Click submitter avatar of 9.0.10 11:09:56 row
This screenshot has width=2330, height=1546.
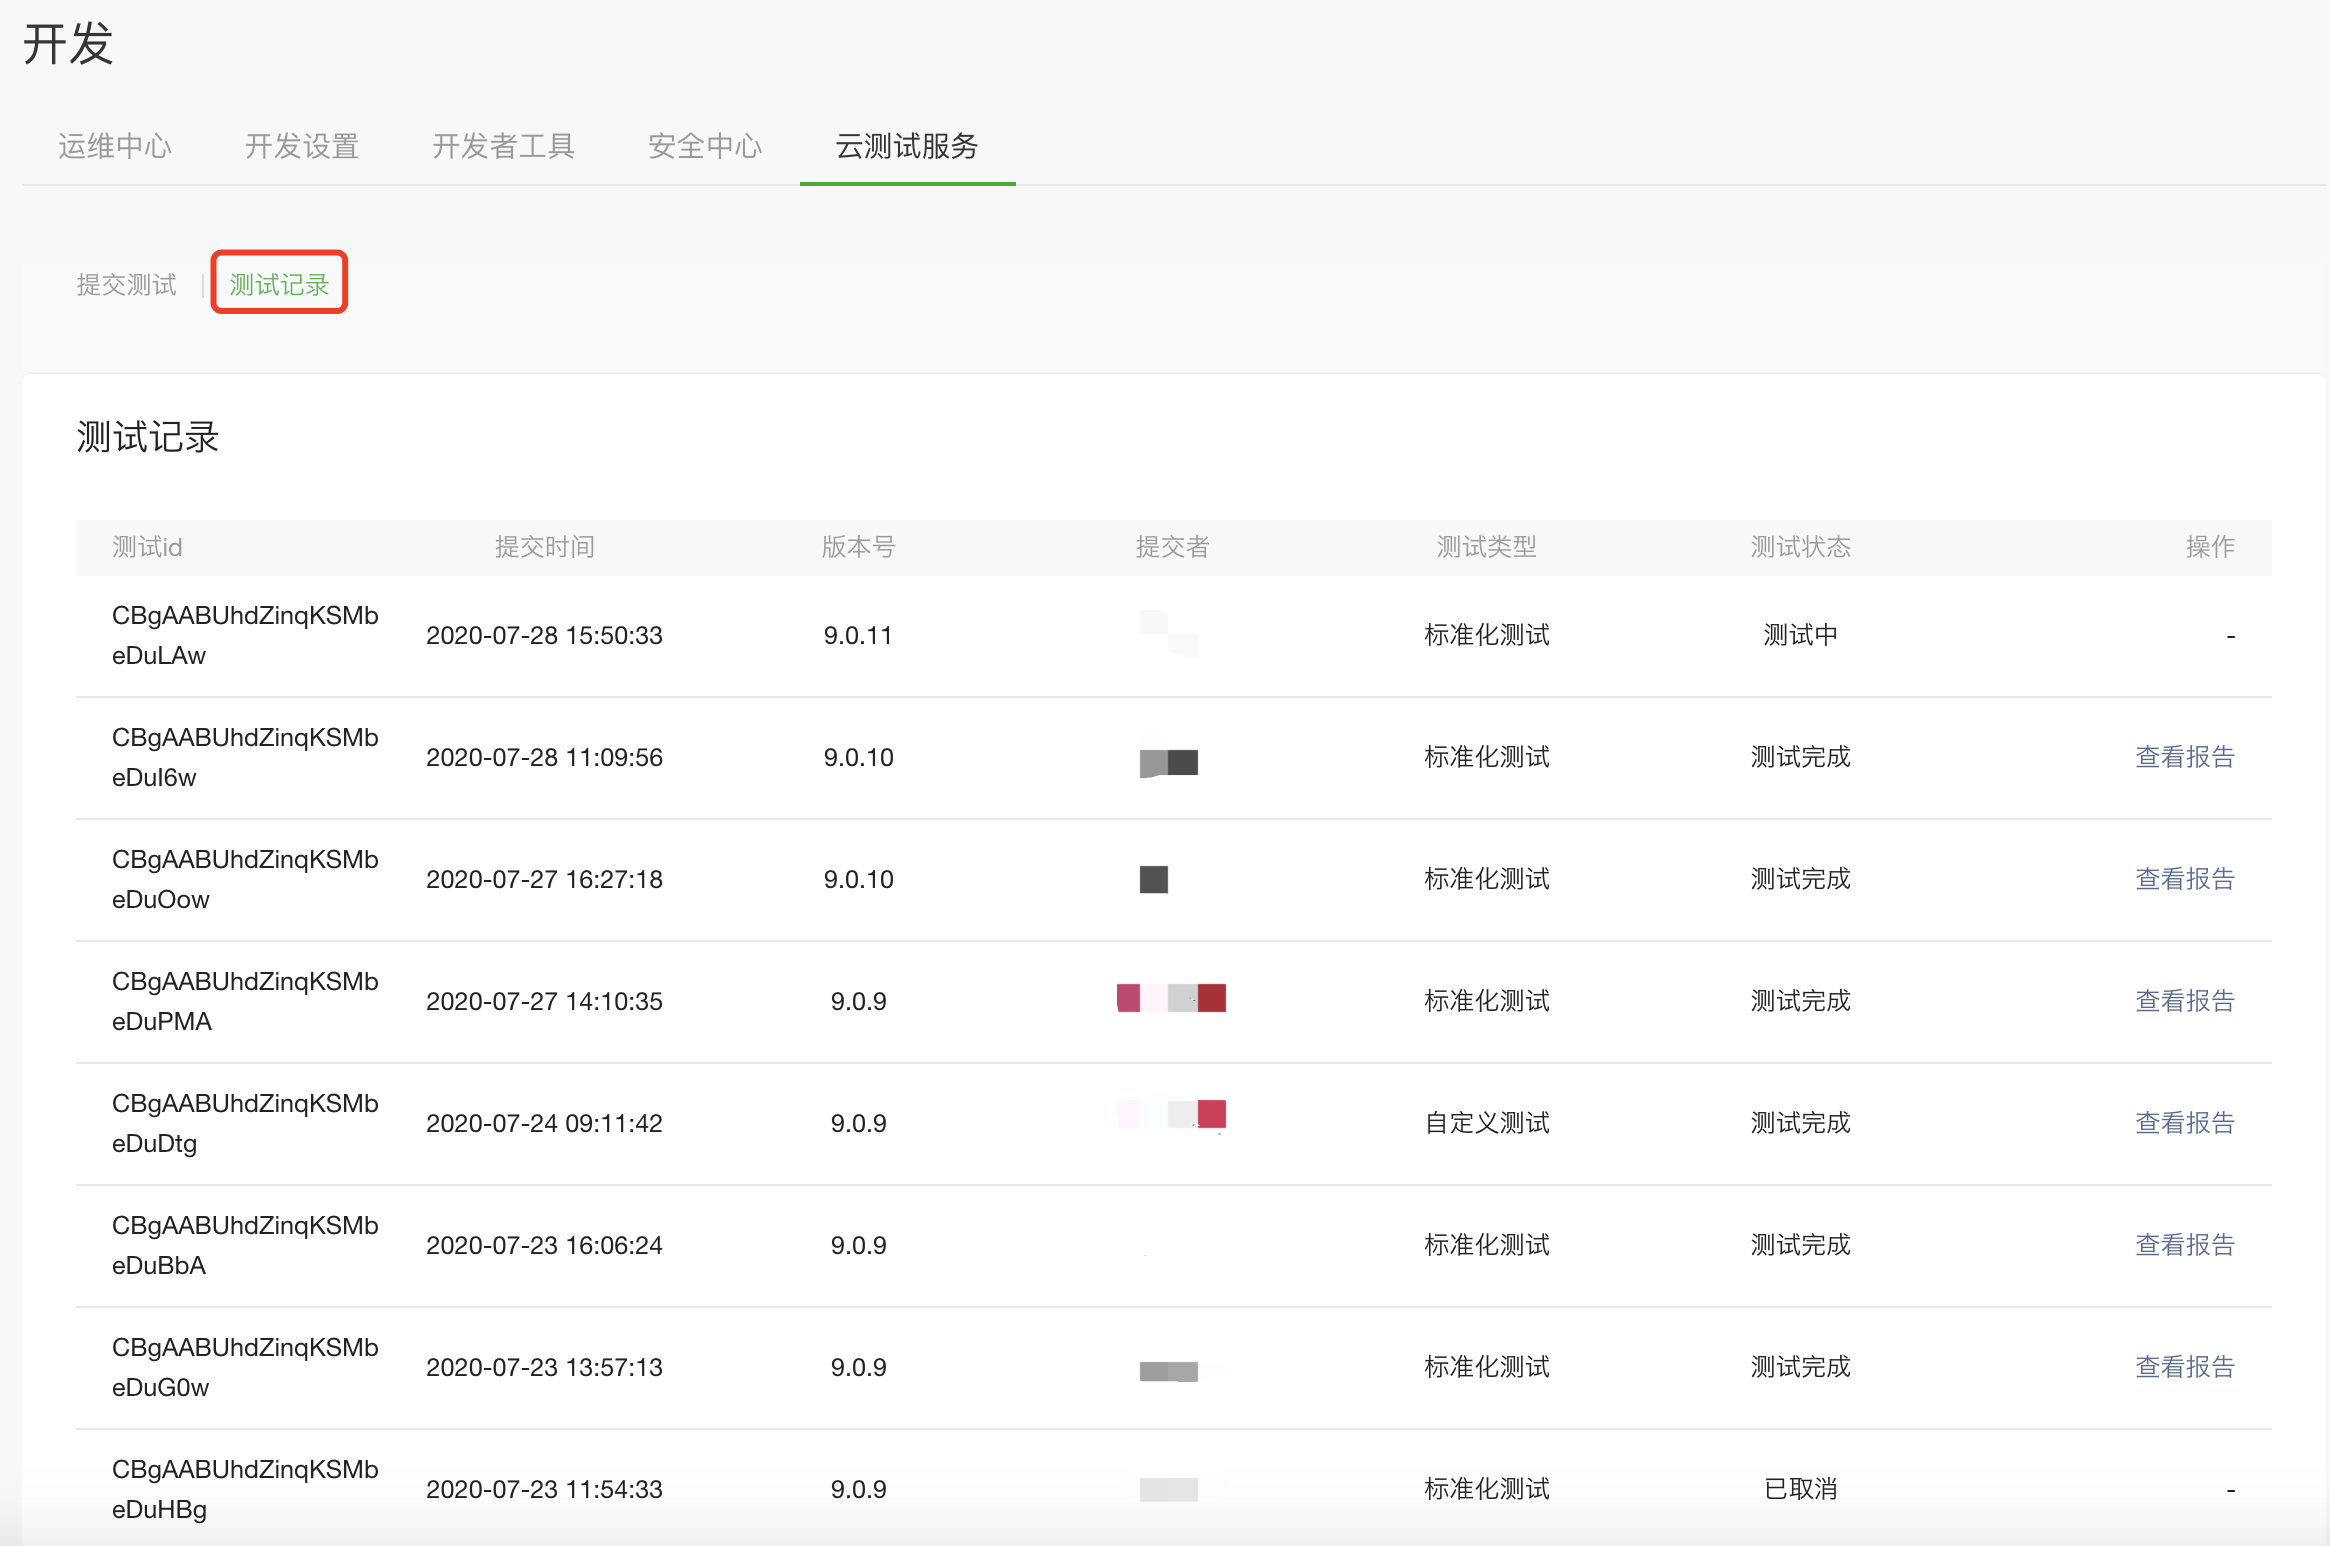(x=1168, y=762)
